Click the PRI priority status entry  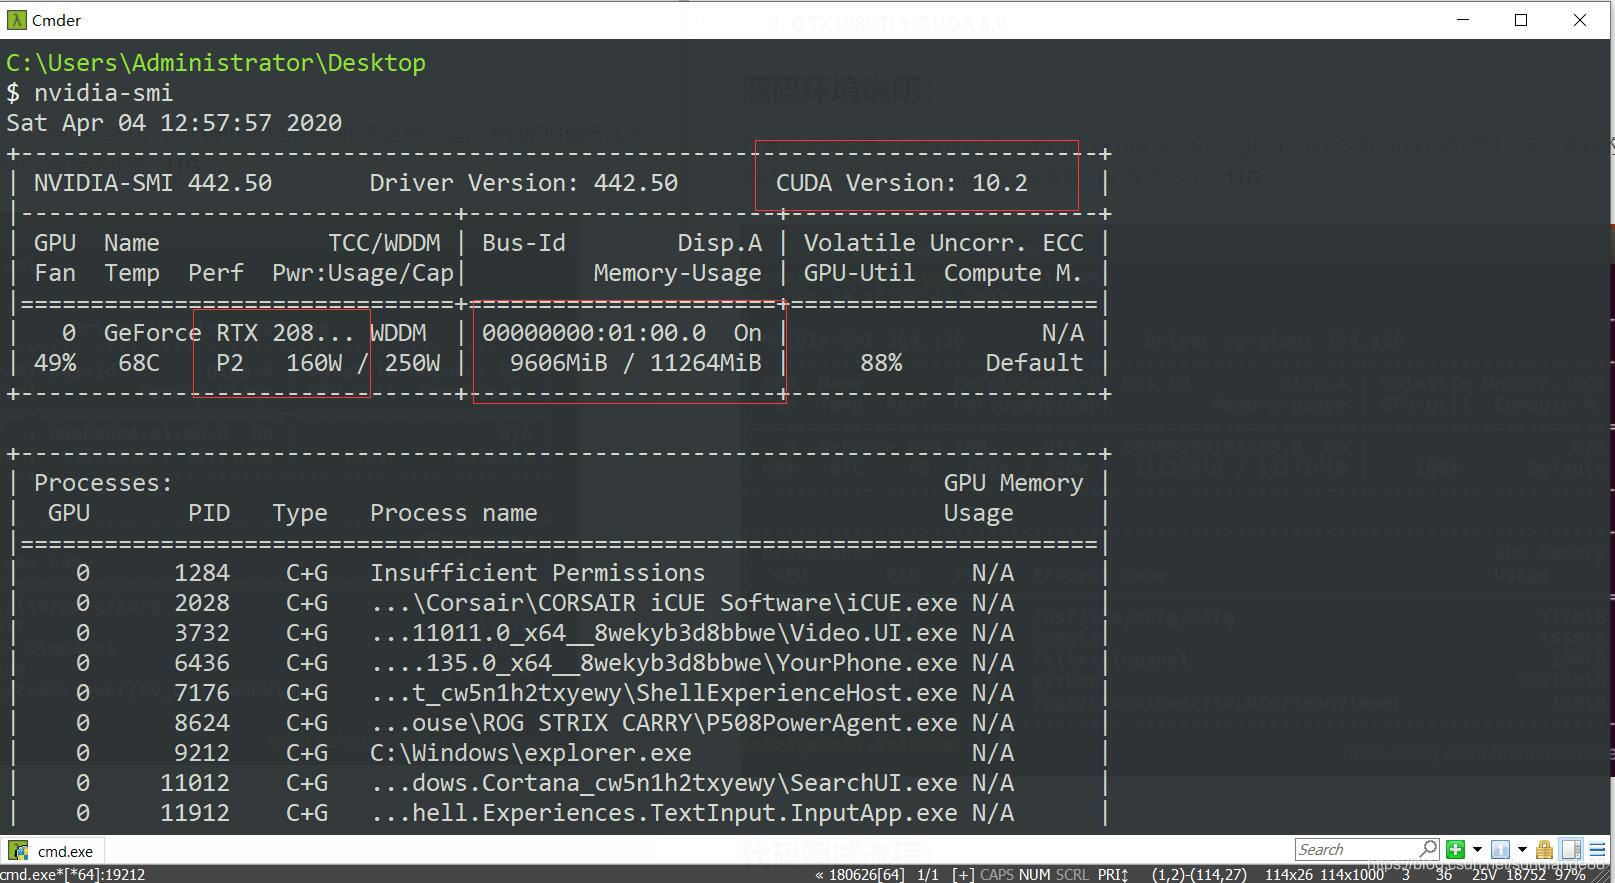tap(1112, 874)
